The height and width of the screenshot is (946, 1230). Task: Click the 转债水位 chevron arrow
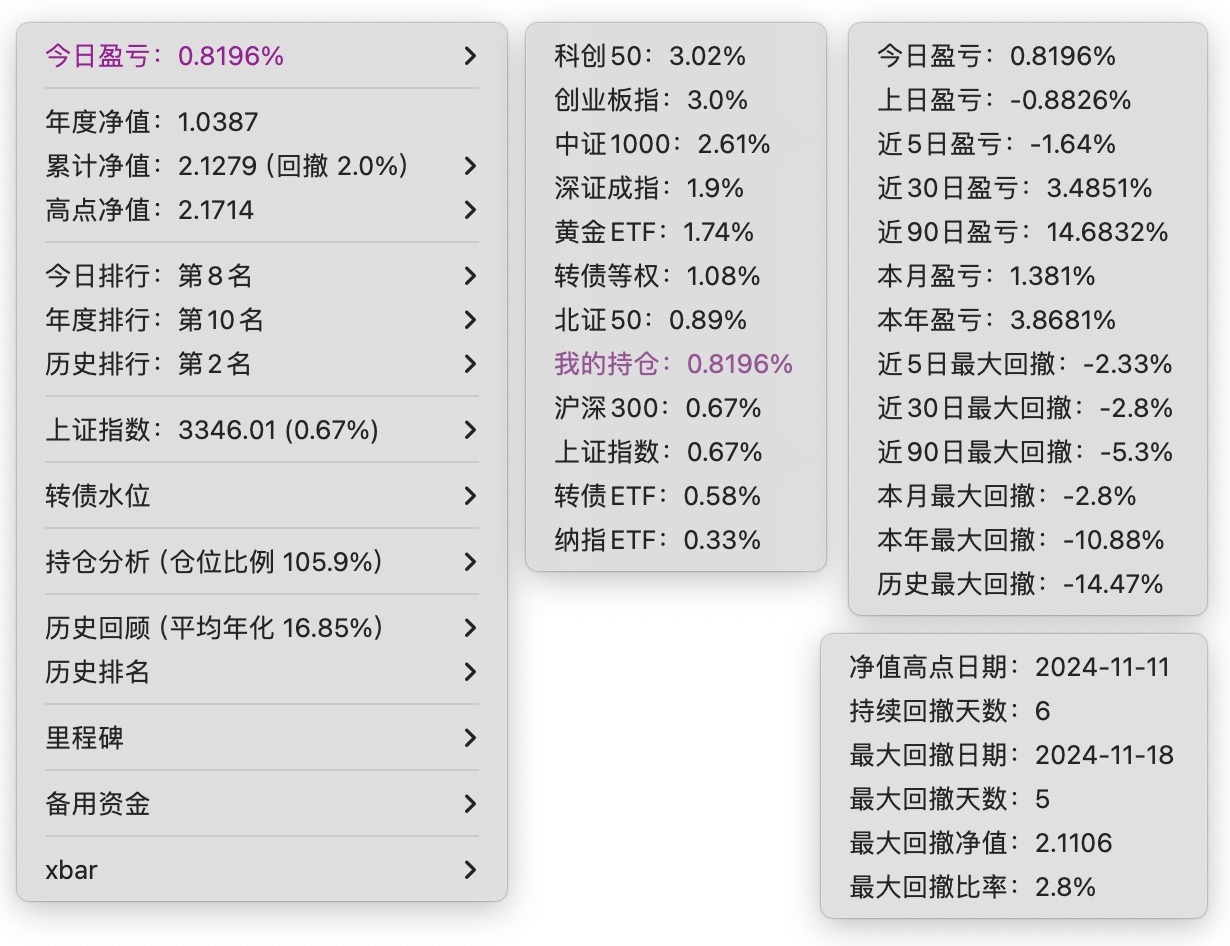click(x=470, y=496)
